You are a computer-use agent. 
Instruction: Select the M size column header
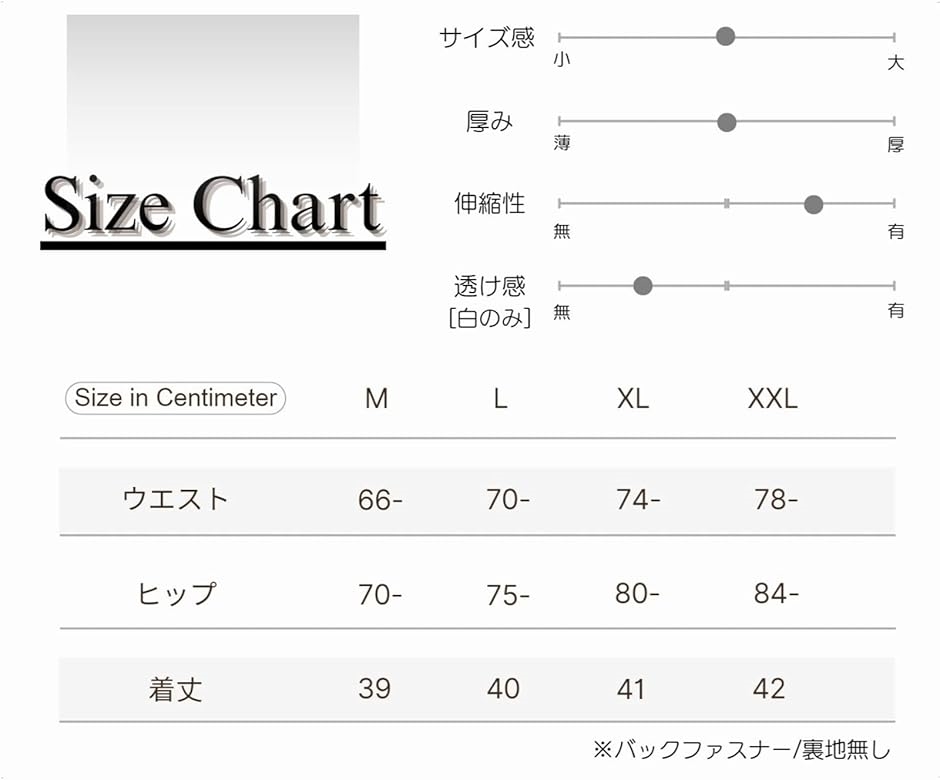click(376, 399)
